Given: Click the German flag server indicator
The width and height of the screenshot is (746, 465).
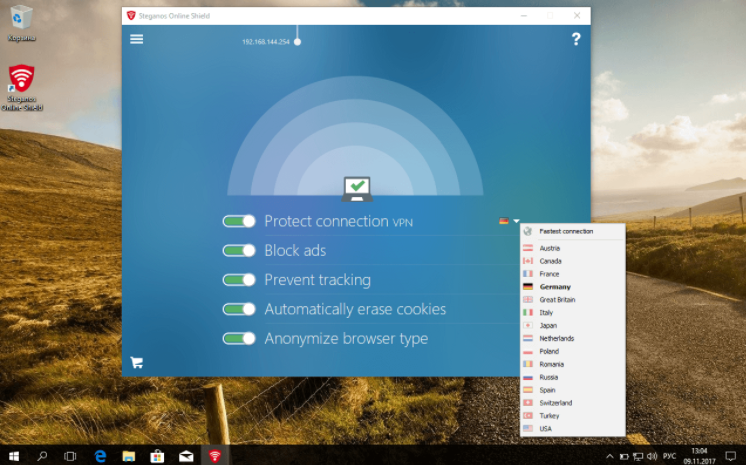Looking at the screenshot, I should (504, 221).
